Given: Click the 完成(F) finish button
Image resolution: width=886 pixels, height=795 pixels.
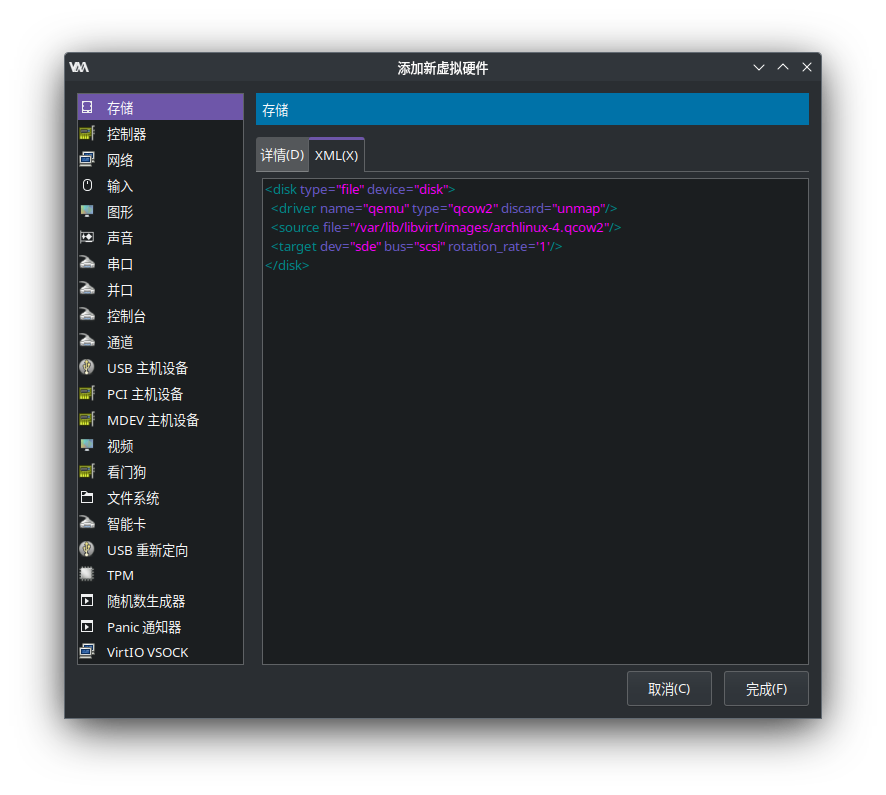Looking at the screenshot, I should 766,689.
